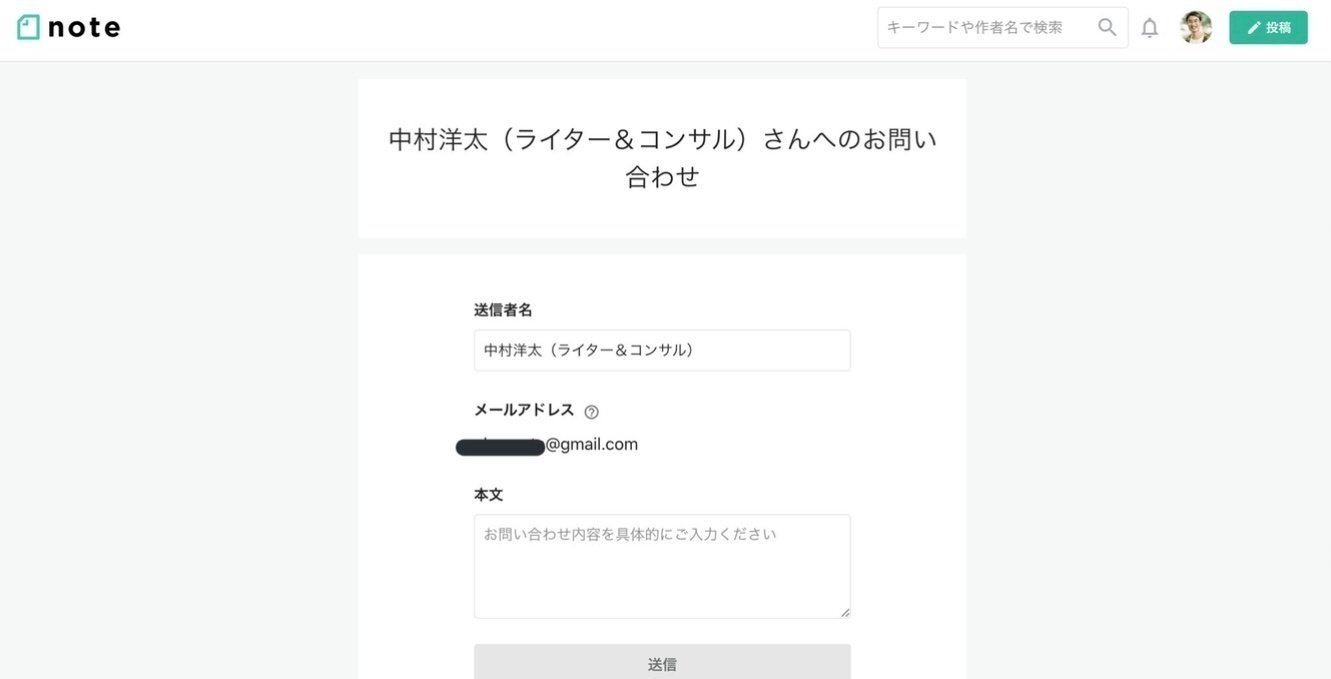Click the search magnifier icon
This screenshot has width=1331, height=679.
[x=1106, y=27]
